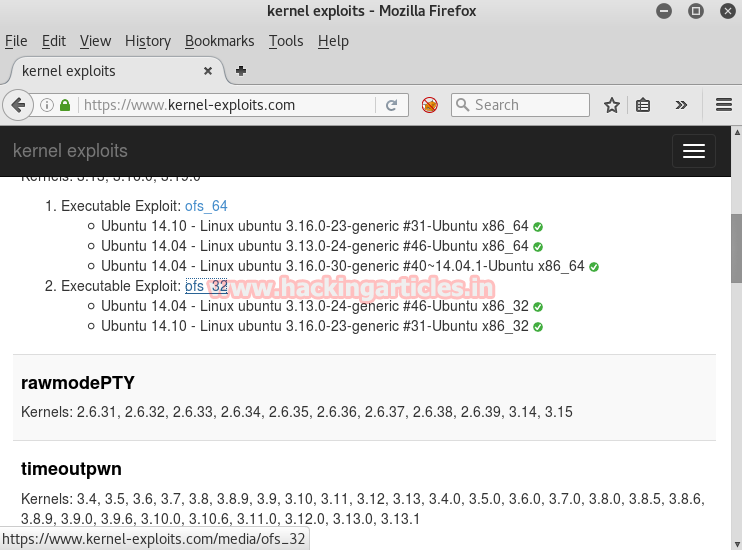Expand more toolbar tools chevron

click(681, 105)
